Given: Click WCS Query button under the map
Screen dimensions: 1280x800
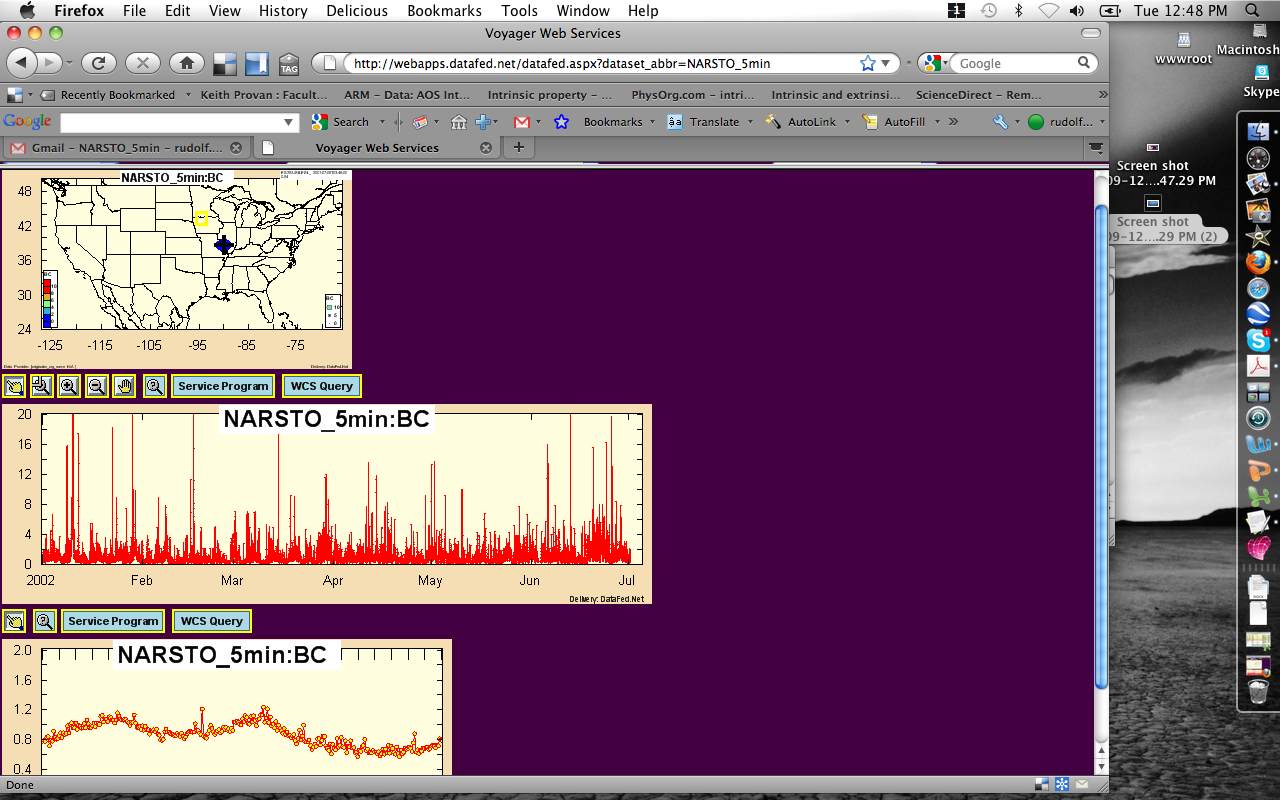Looking at the screenshot, I should [321, 386].
